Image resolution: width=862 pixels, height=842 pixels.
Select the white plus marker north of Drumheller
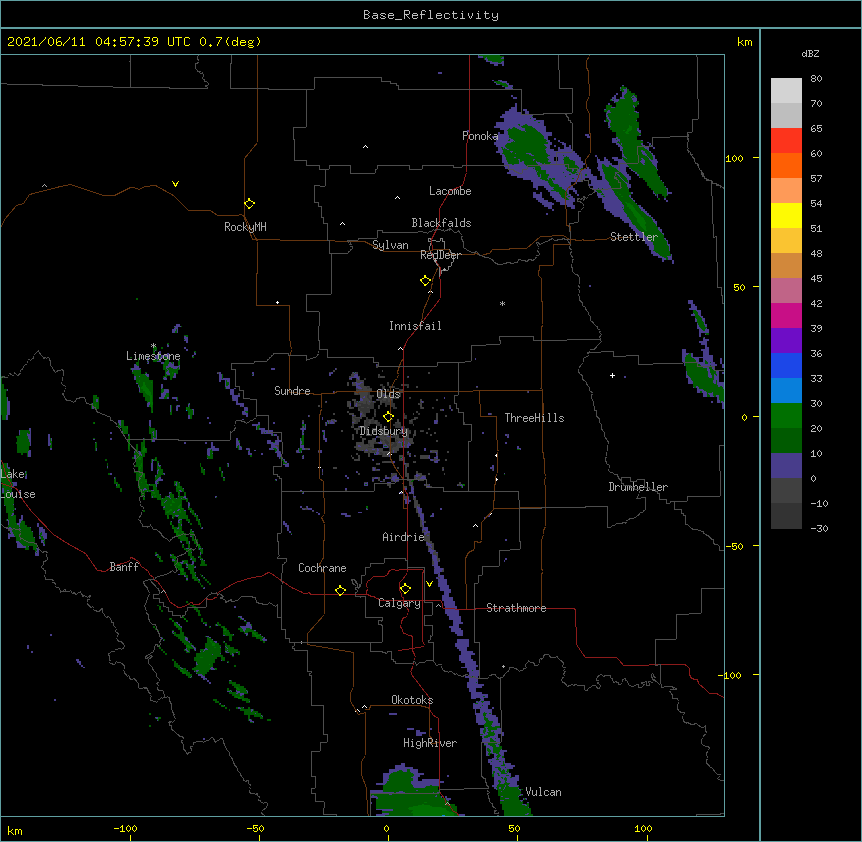[x=612, y=375]
